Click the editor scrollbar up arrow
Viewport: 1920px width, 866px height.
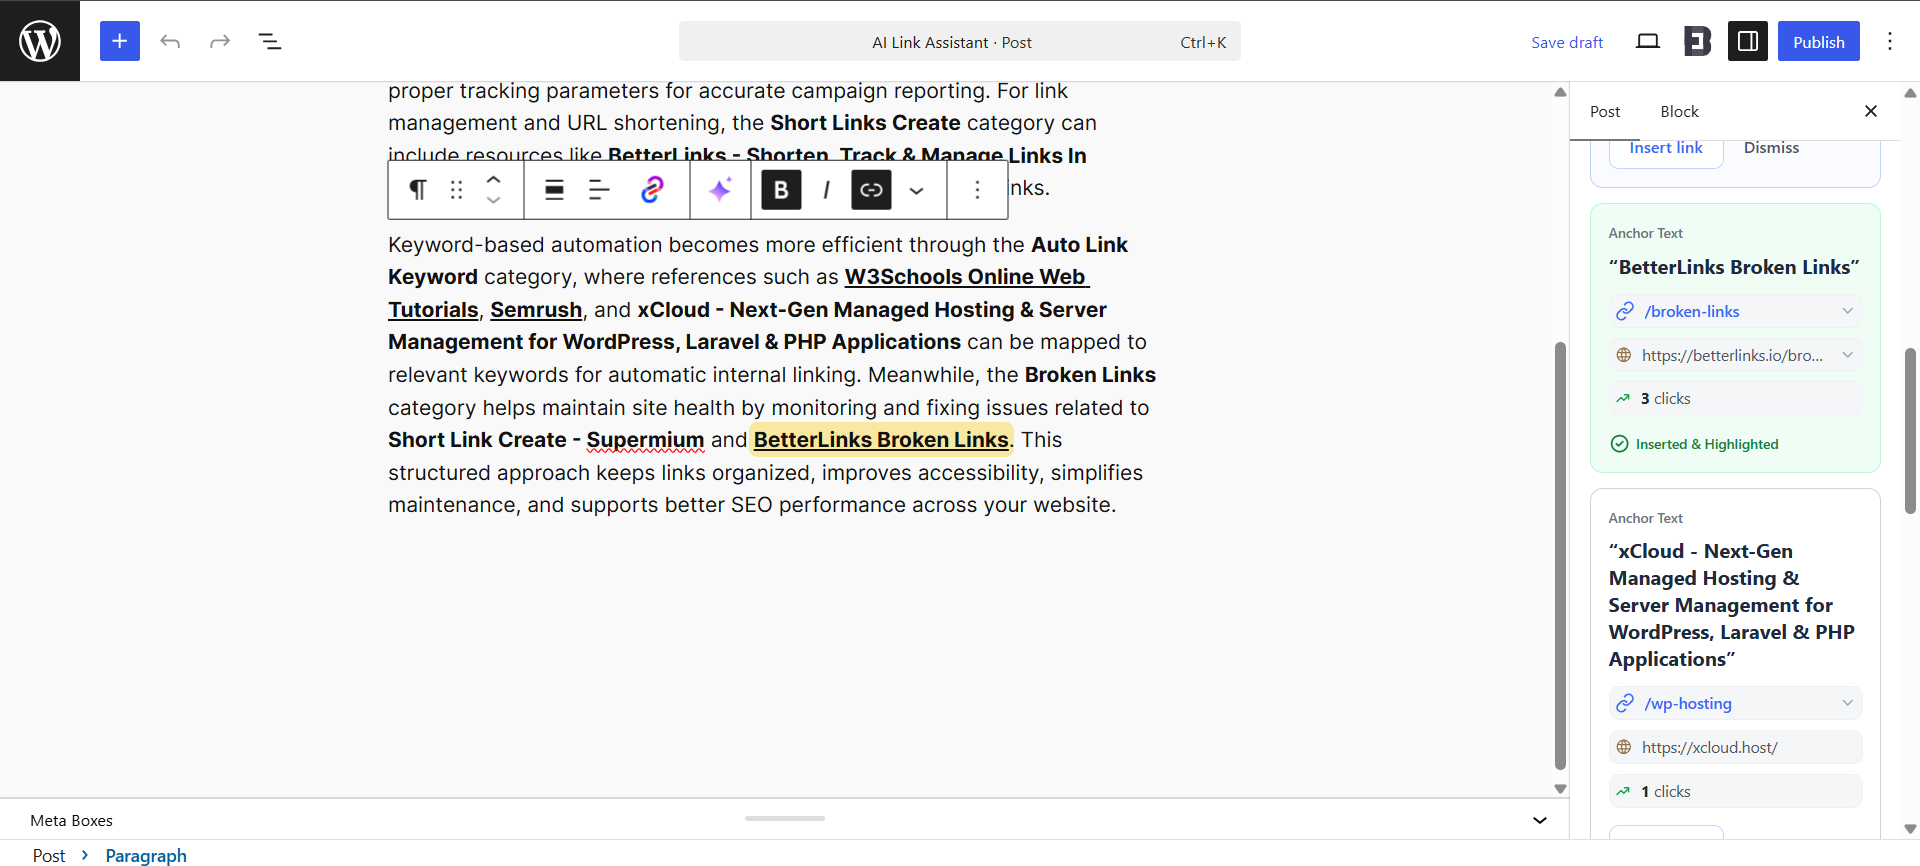[x=1560, y=92]
